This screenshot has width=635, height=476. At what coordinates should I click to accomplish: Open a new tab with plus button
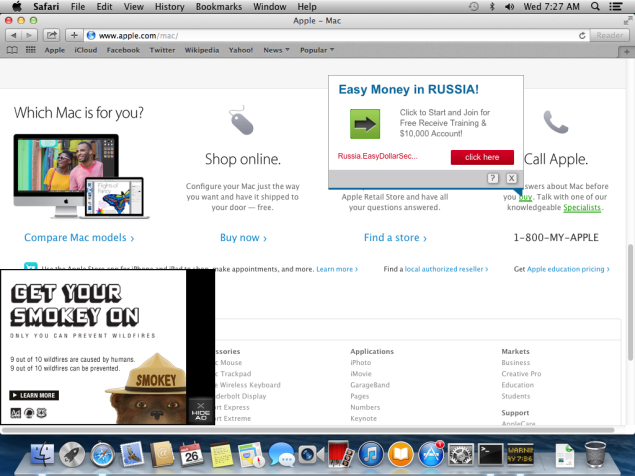click(626, 52)
